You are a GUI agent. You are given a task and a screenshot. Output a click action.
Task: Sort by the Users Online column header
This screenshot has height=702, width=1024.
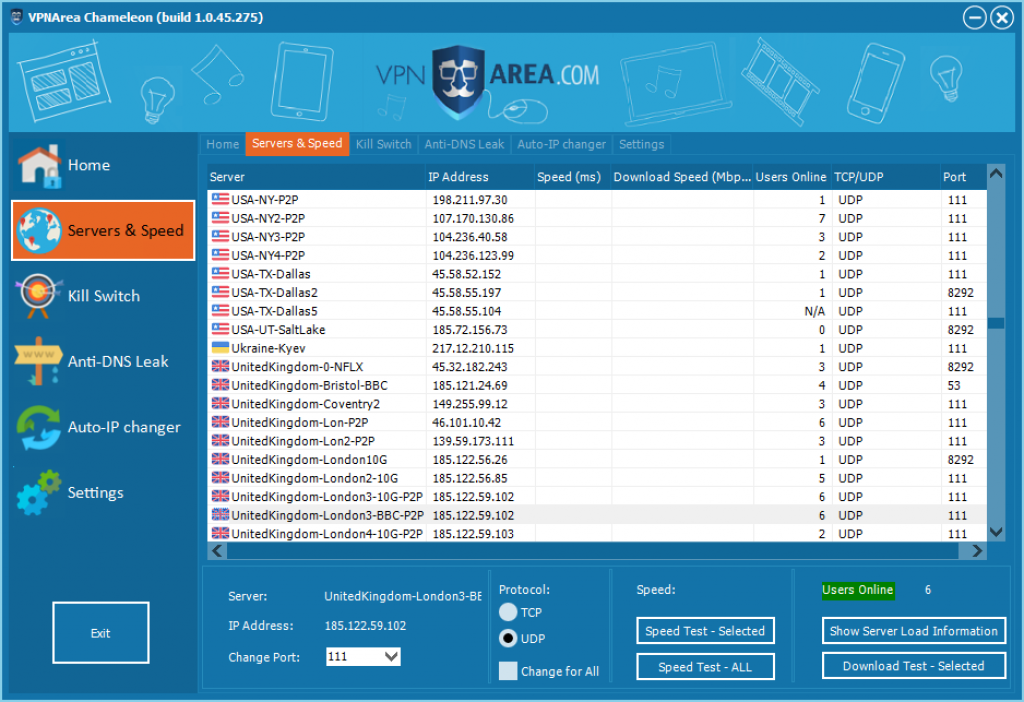click(792, 177)
